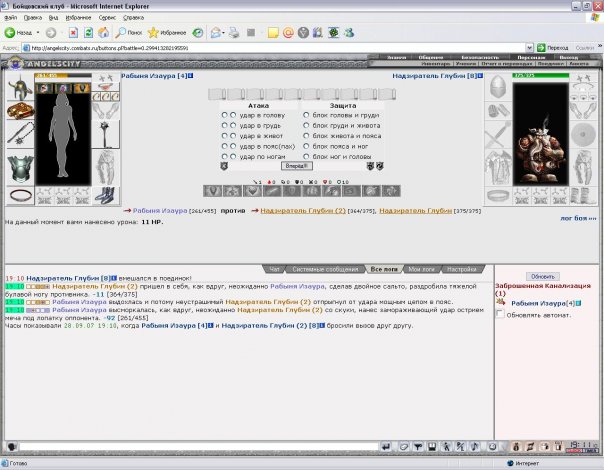Click the Print icon in toolbar
The width and height of the screenshot is (604, 470).
click(x=234, y=33)
